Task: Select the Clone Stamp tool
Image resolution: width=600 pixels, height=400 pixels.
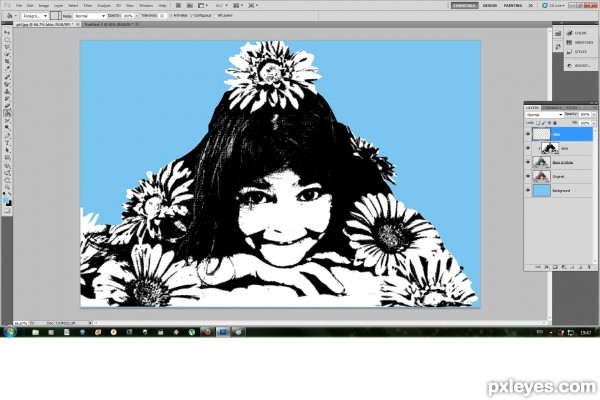Action: pos(7,92)
